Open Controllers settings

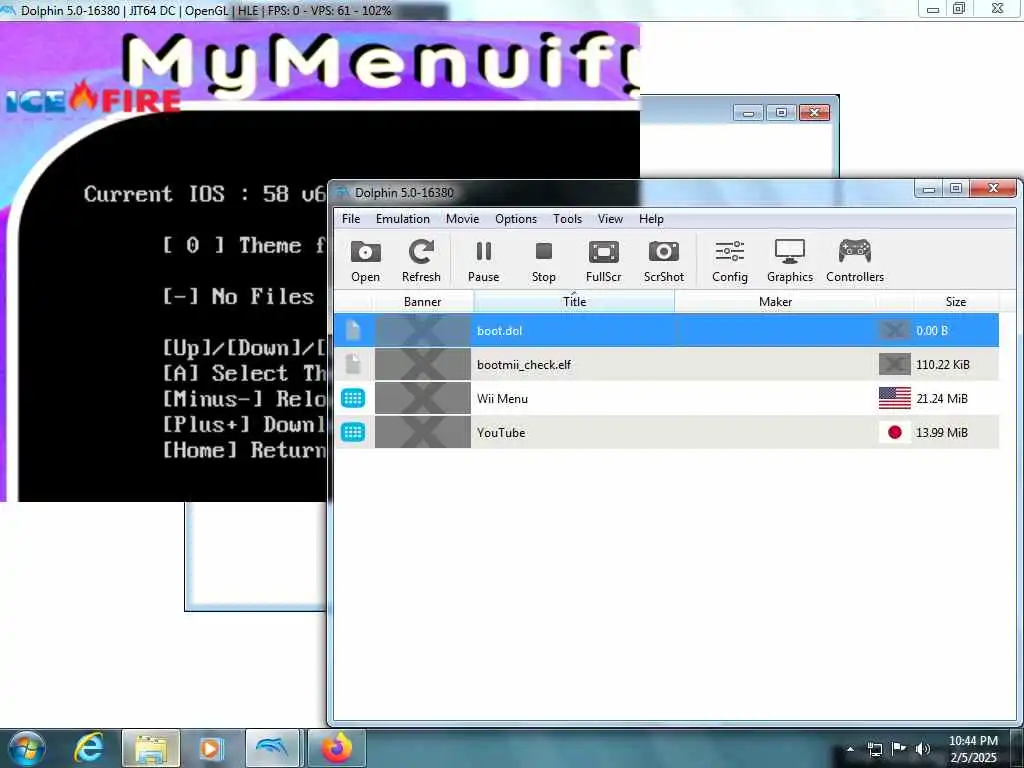point(855,261)
